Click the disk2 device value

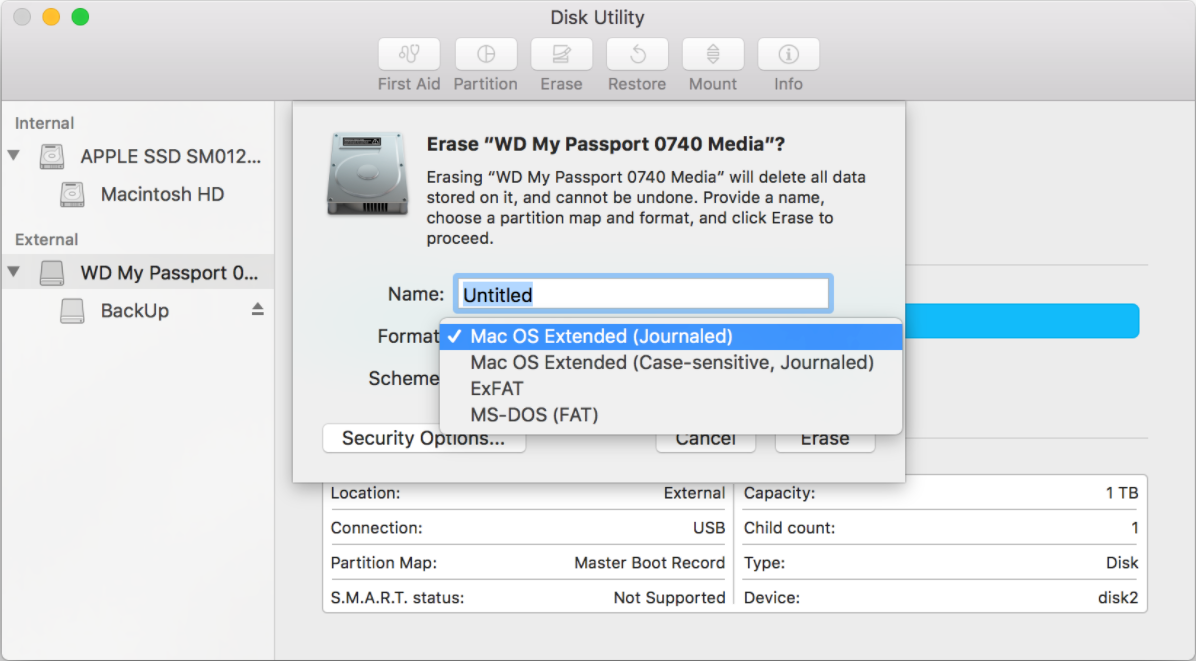pyautogui.click(x=1117, y=598)
